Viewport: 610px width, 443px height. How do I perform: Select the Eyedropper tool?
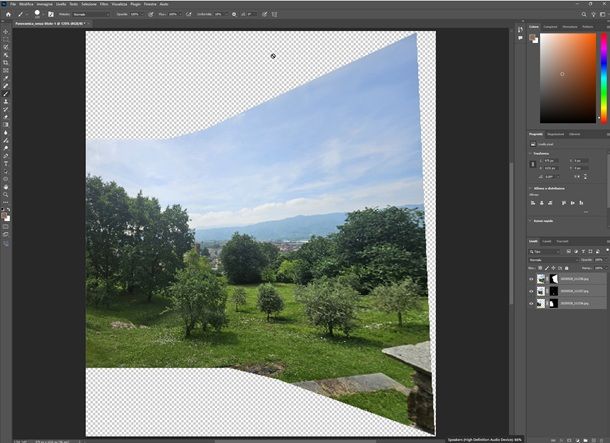[x=5, y=78]
